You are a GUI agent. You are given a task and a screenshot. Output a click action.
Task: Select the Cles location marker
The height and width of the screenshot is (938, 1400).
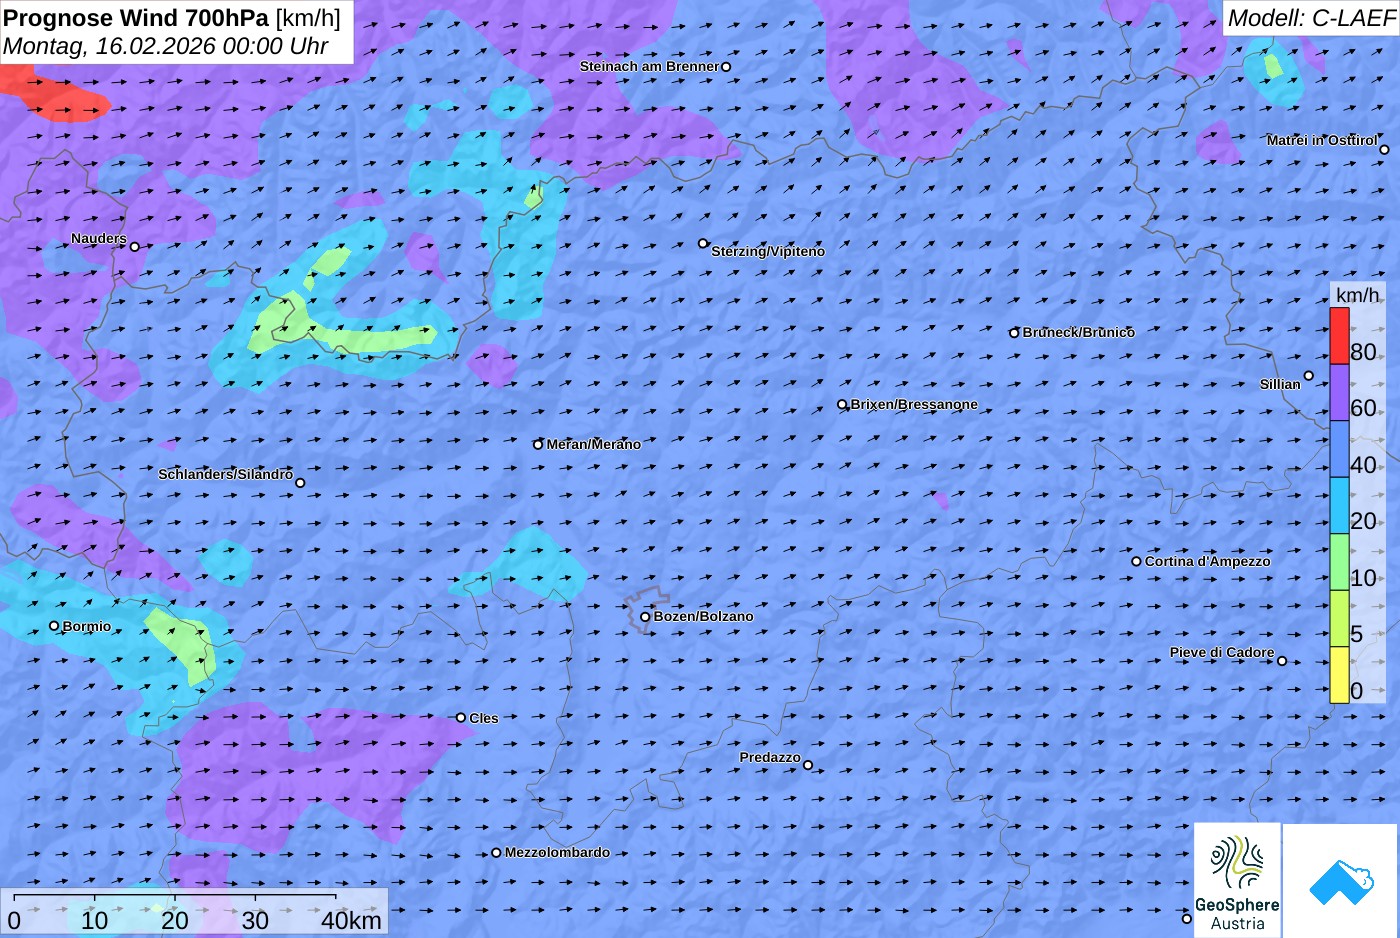461,717
